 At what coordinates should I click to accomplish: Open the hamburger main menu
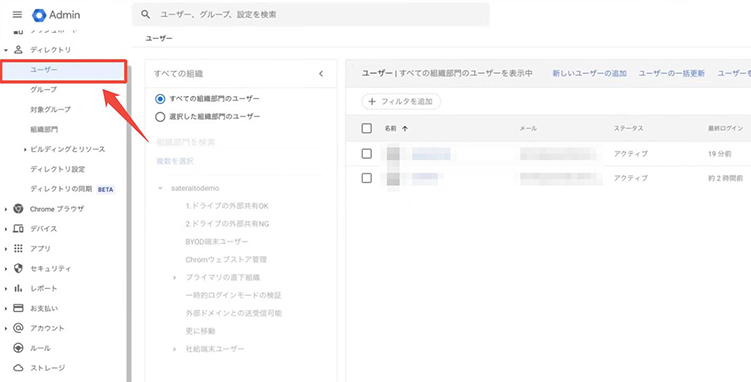tap(17, 15)
